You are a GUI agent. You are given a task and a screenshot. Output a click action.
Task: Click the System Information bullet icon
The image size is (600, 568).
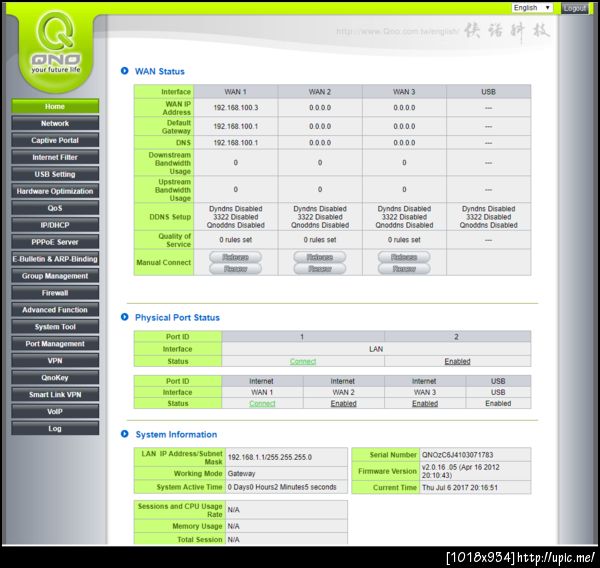click(x=124, y=434)
